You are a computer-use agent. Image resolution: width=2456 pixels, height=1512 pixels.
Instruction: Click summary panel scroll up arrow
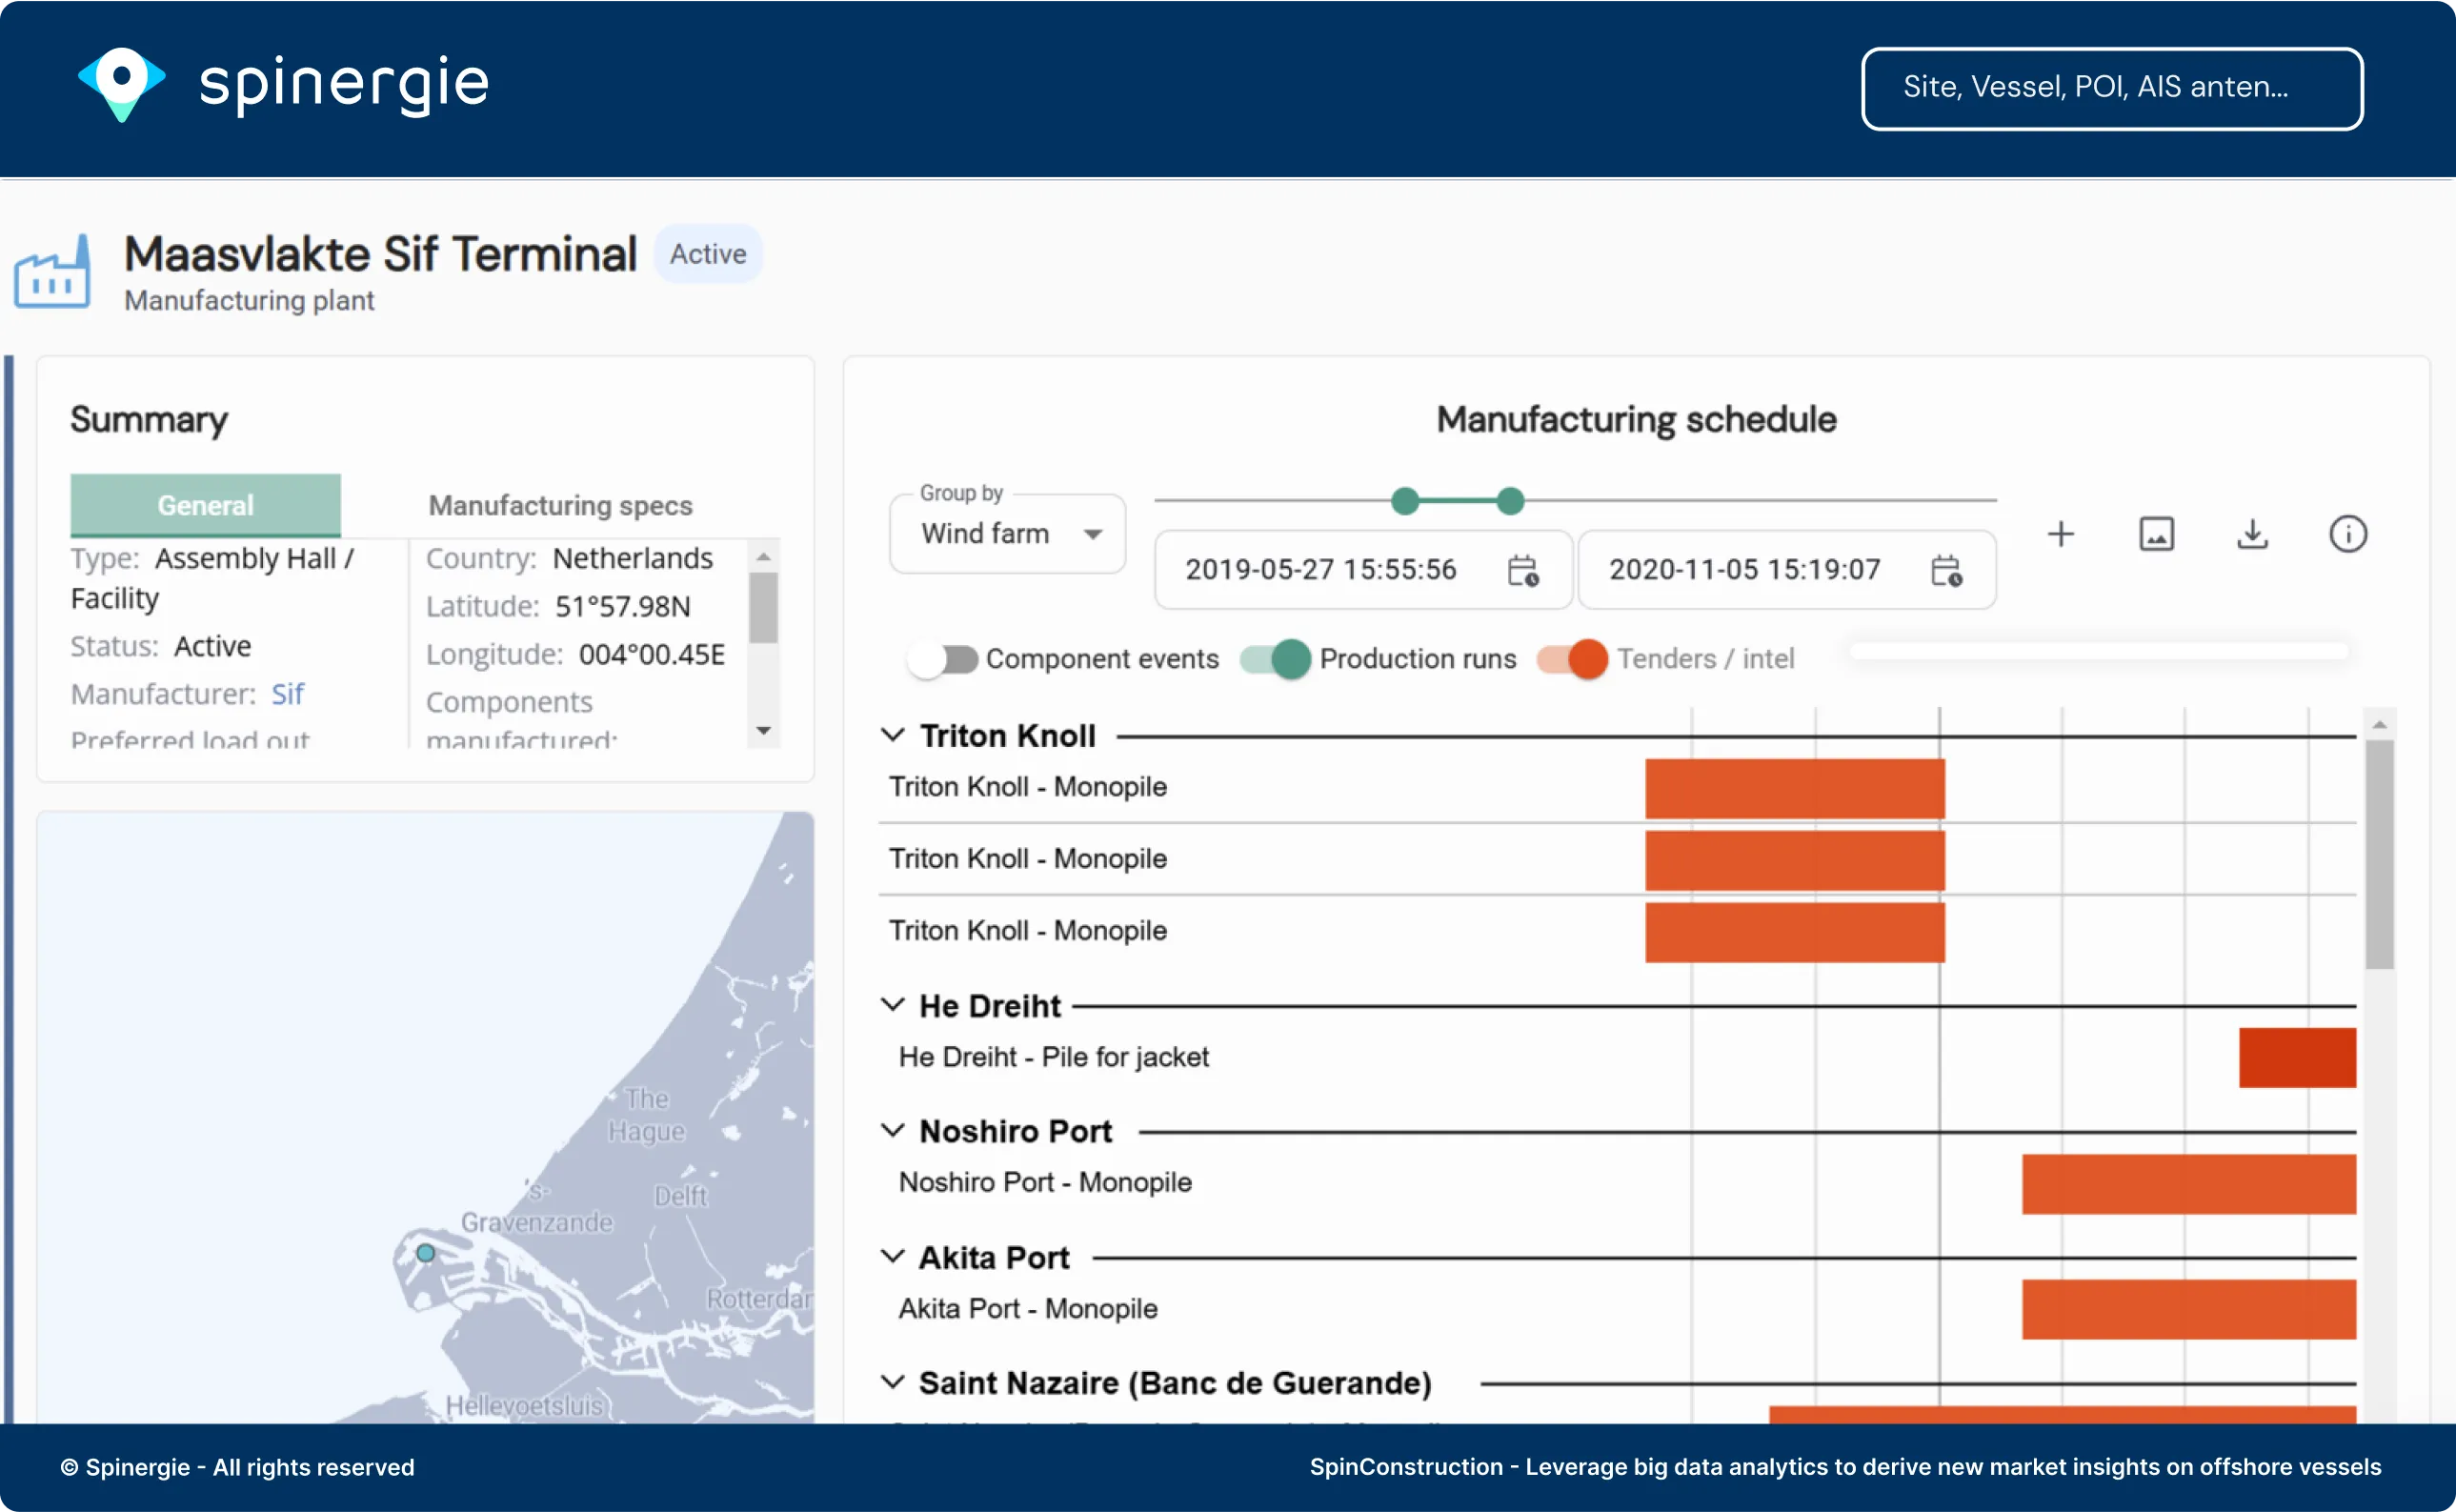[764, 556]
